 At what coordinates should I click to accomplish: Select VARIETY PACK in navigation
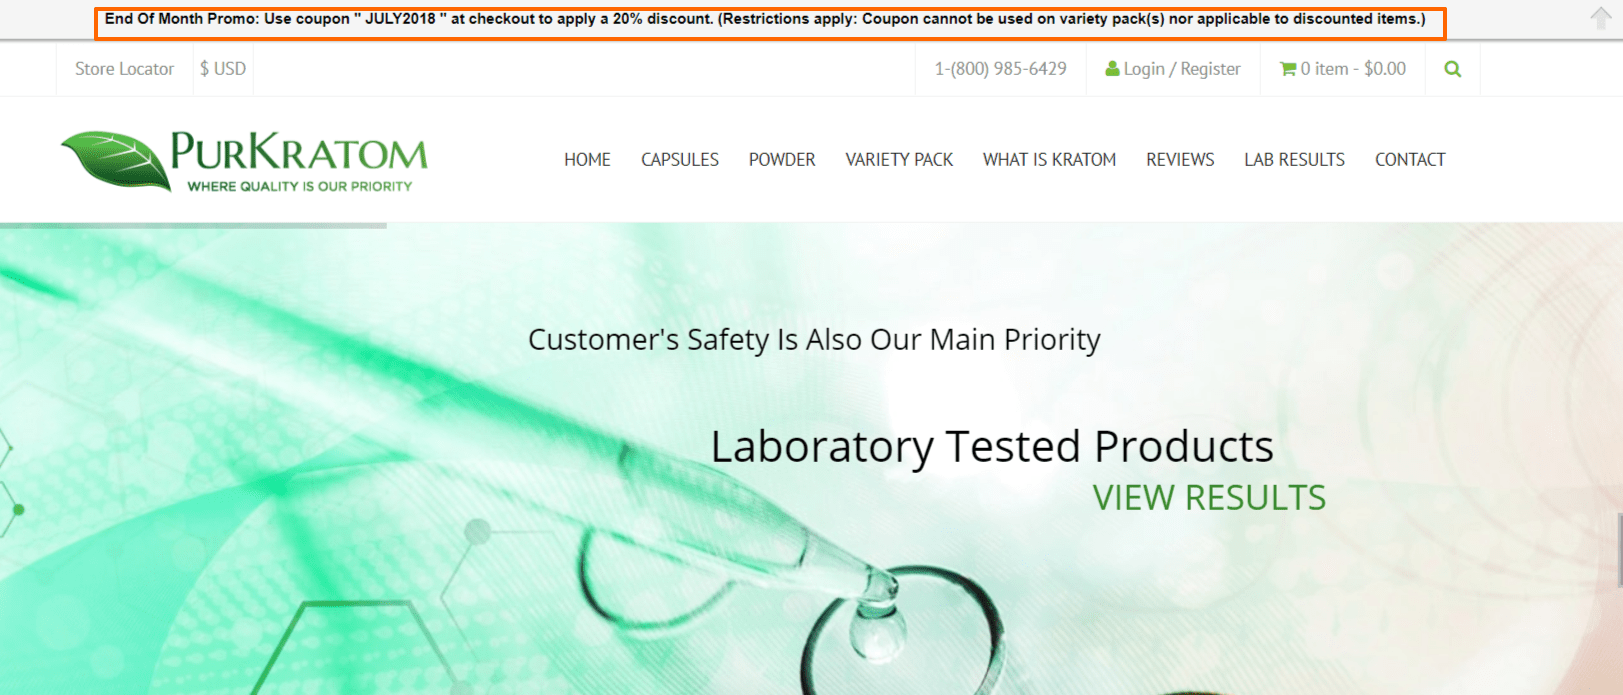click(899, 160)
